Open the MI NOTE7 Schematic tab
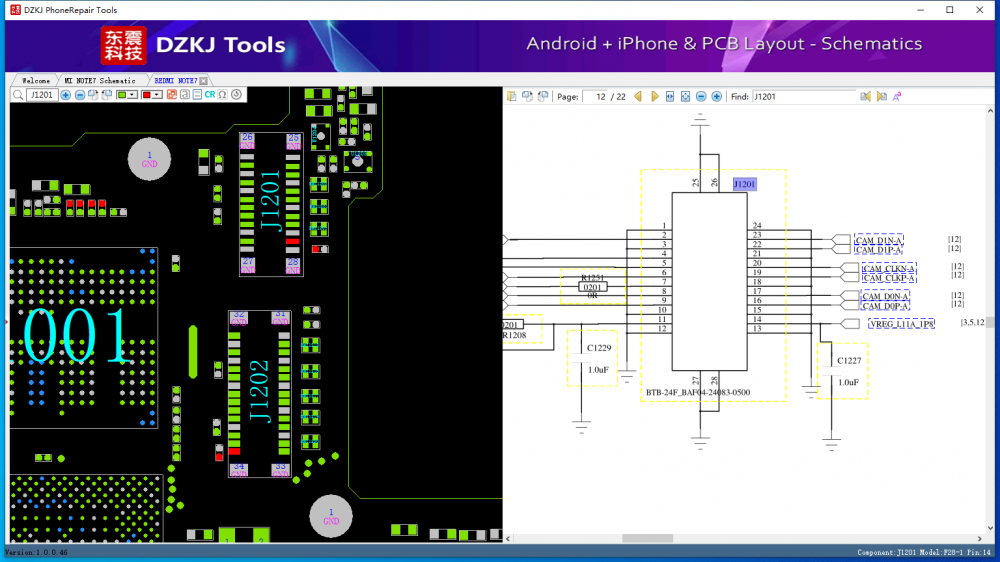 tap(100, 80)
